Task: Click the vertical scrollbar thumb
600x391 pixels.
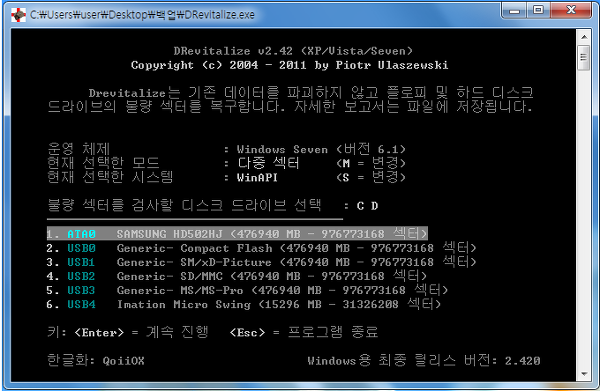Action: (x=584, y=57)
